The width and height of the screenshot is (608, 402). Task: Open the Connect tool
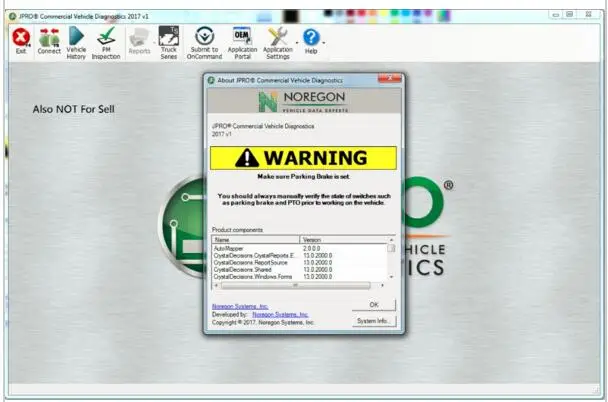(x=49, y=41)
